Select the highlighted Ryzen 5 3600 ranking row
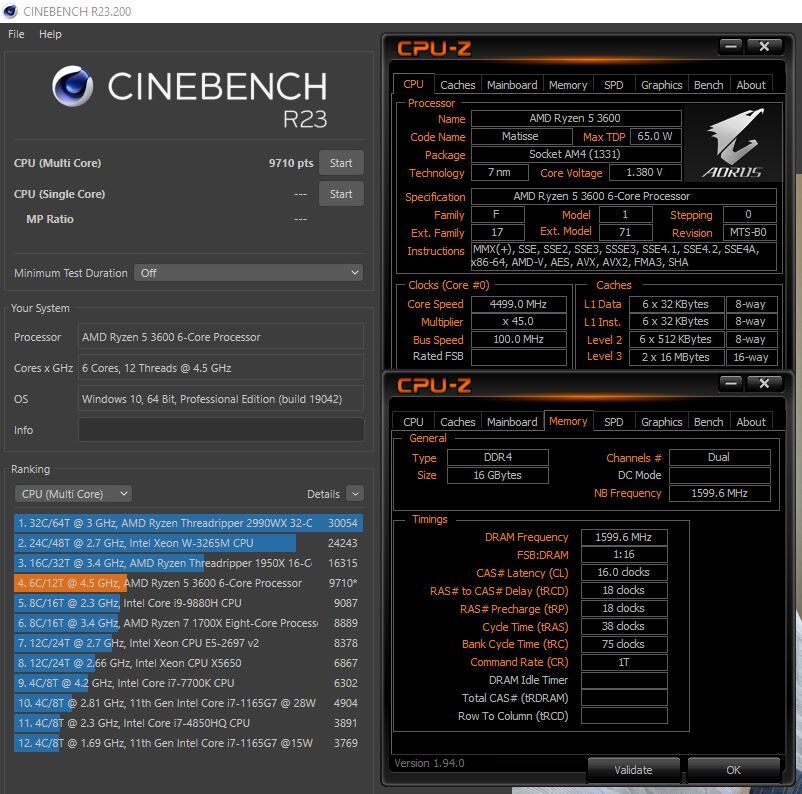 (188, 583)
